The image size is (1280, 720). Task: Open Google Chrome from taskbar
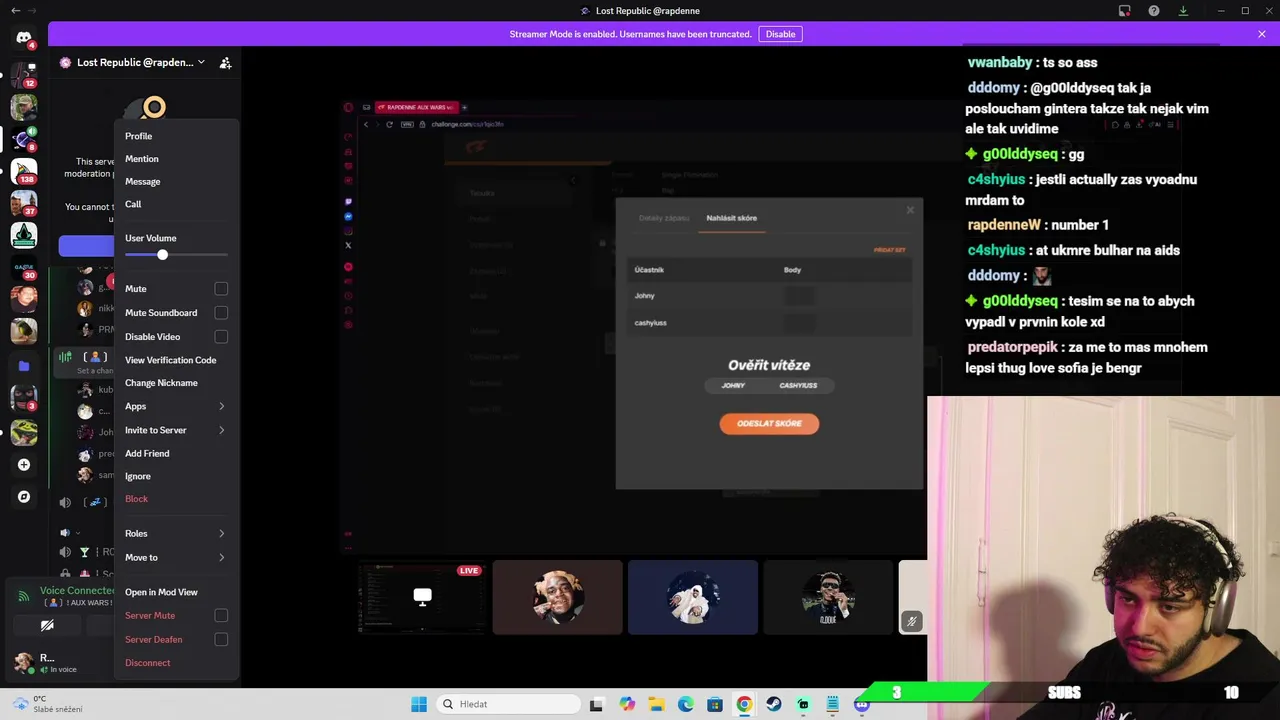click(x=744, y=704)
